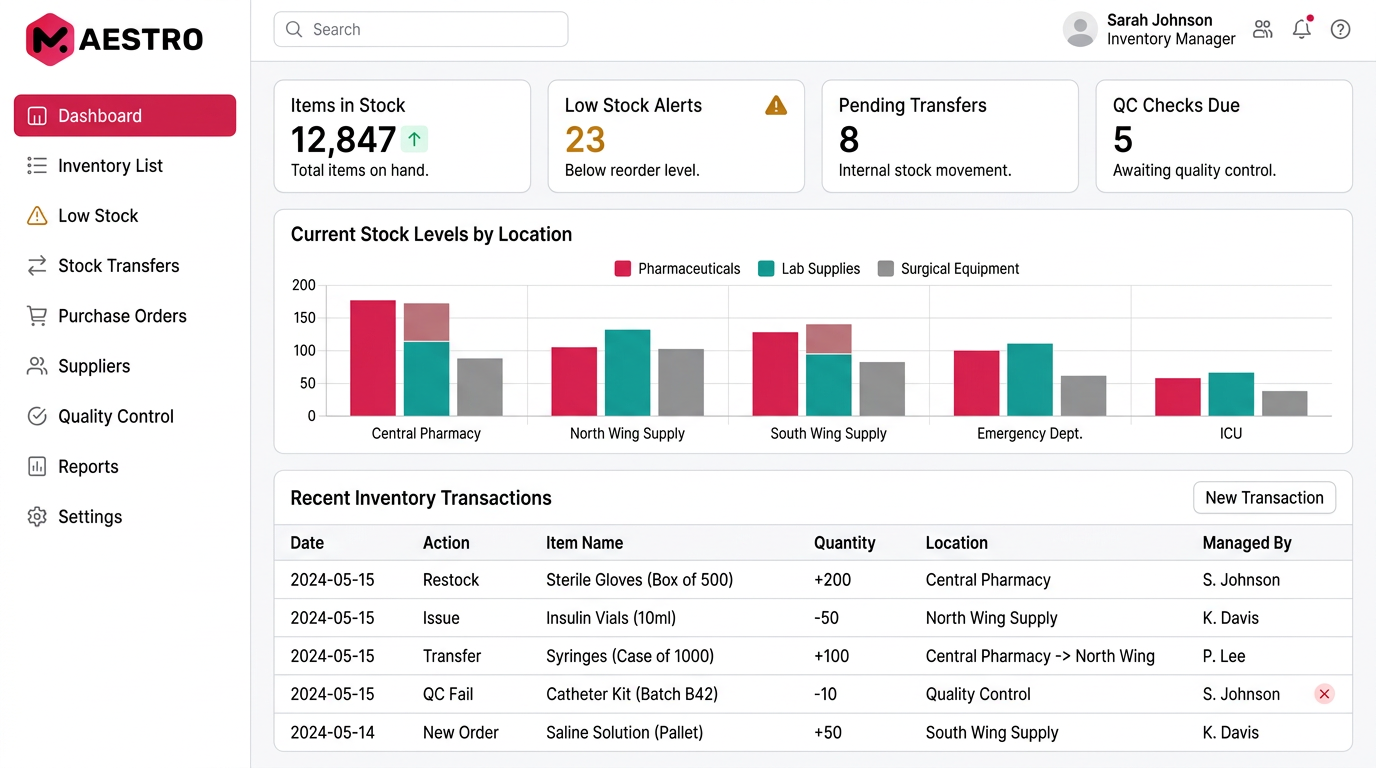Toggle Pharmaceuticals legend swatch
The width and height of the screenshot is (1376, 768).
pos(622,269)
